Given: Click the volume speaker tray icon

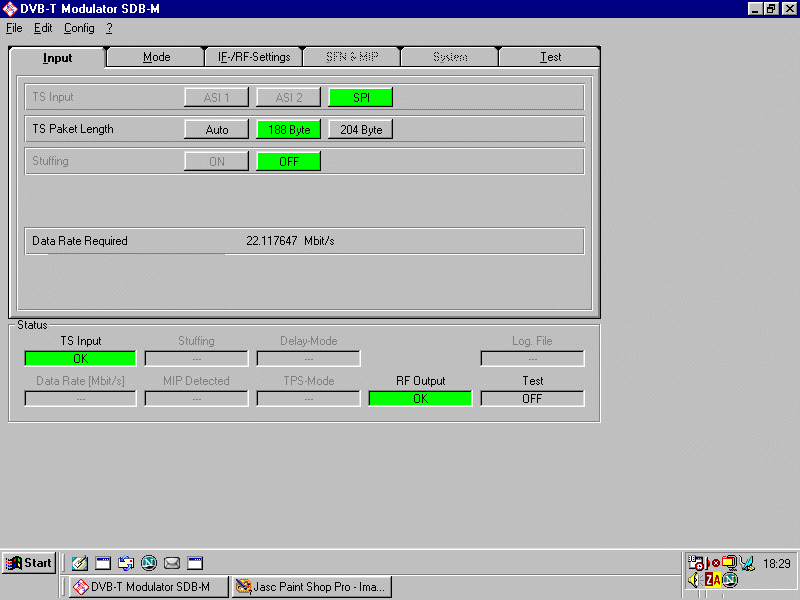Looking at the screenshot, I should pyautogui.click(x=695, y=579).
